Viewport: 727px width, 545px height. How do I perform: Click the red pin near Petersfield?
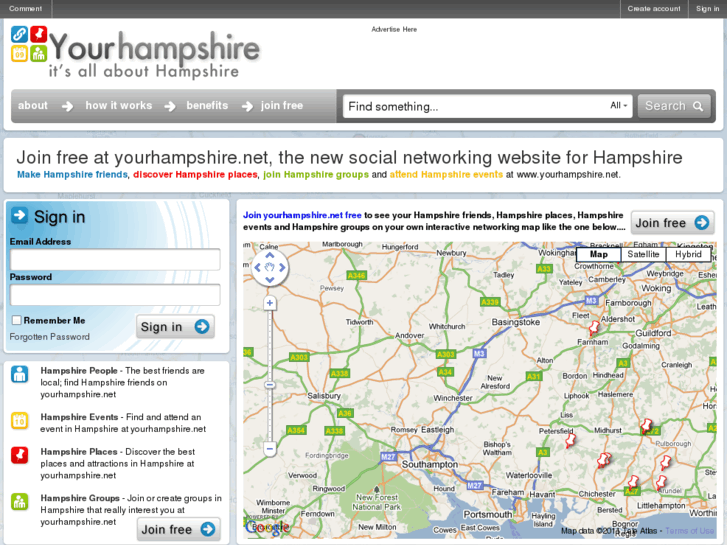coord(570,440)
